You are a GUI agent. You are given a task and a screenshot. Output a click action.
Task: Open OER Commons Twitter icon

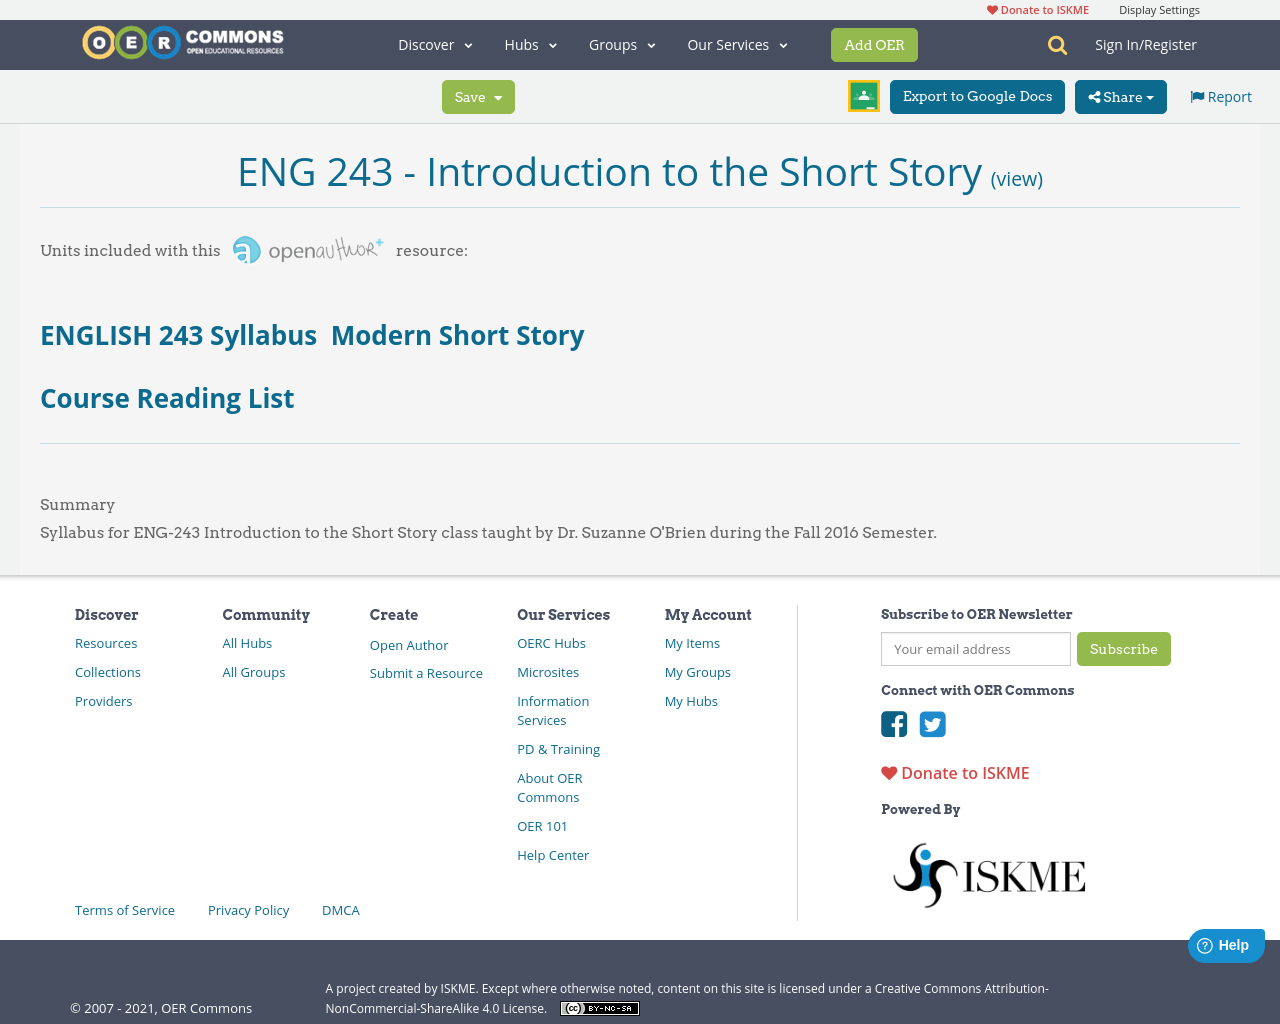click(x=932, y=723)
